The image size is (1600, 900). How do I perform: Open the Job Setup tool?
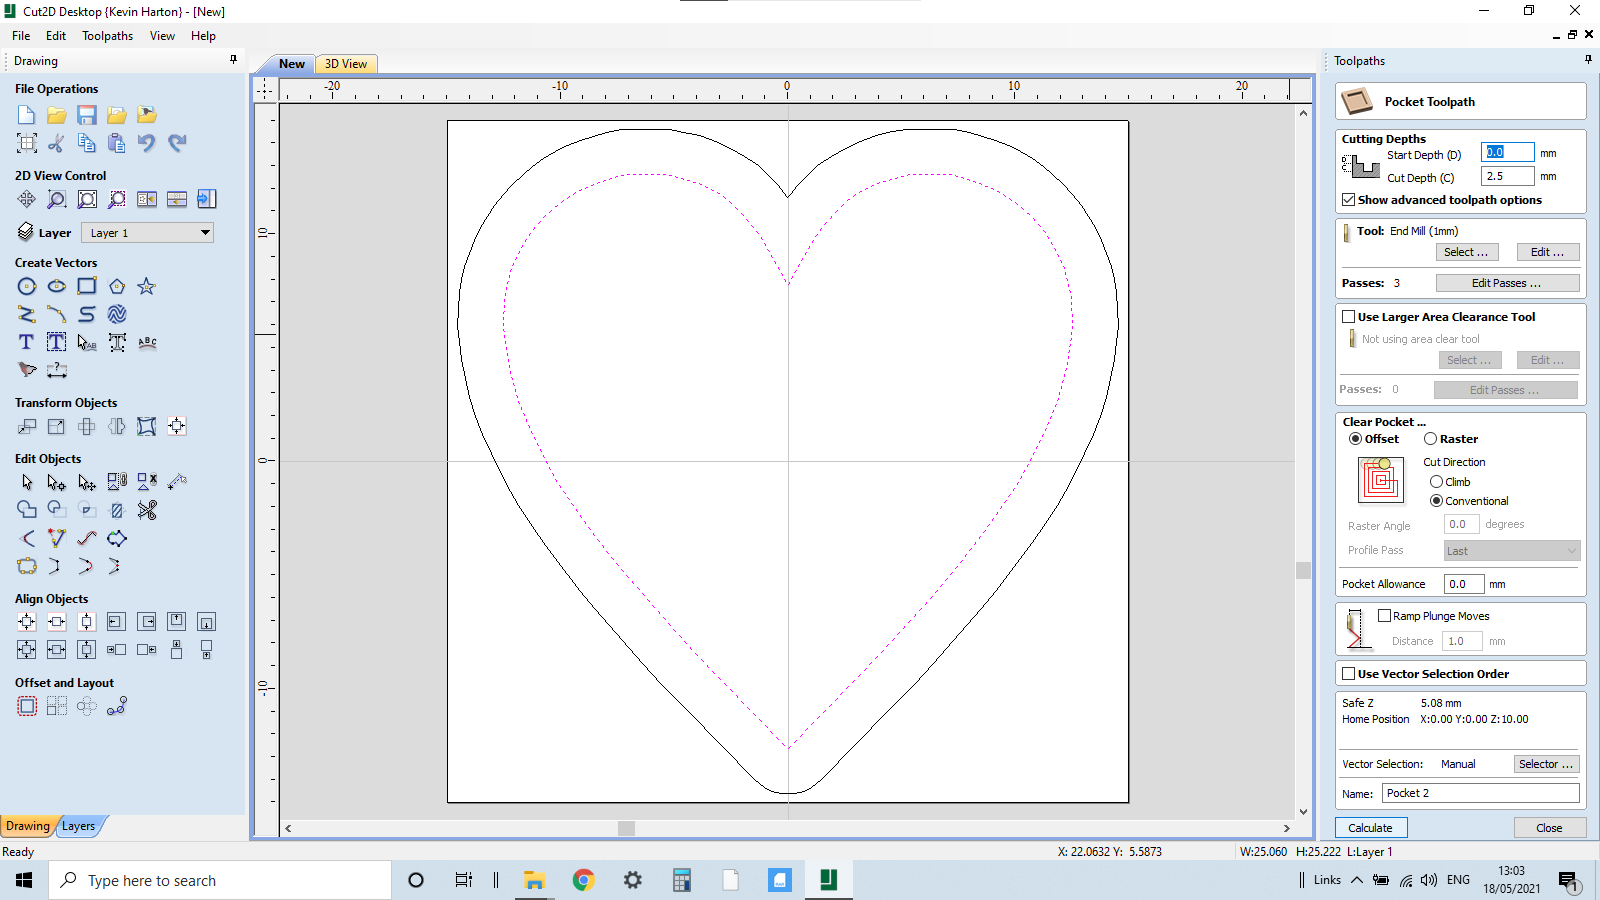27,143
